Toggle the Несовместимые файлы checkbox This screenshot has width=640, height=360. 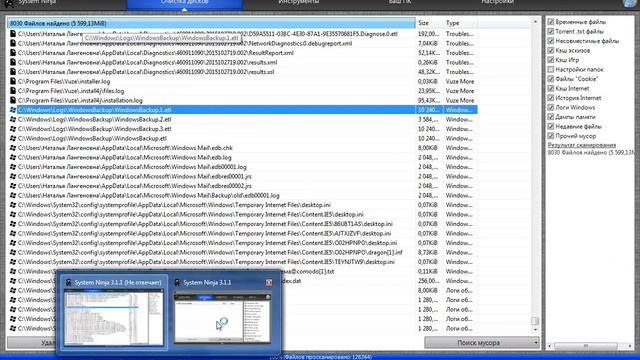[x=551, y=41]
